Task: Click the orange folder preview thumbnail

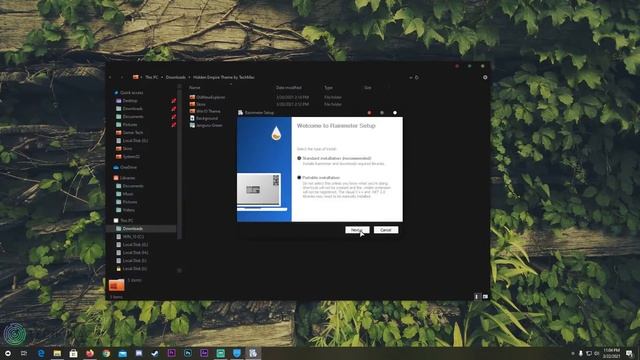Action: coord(116,285)
